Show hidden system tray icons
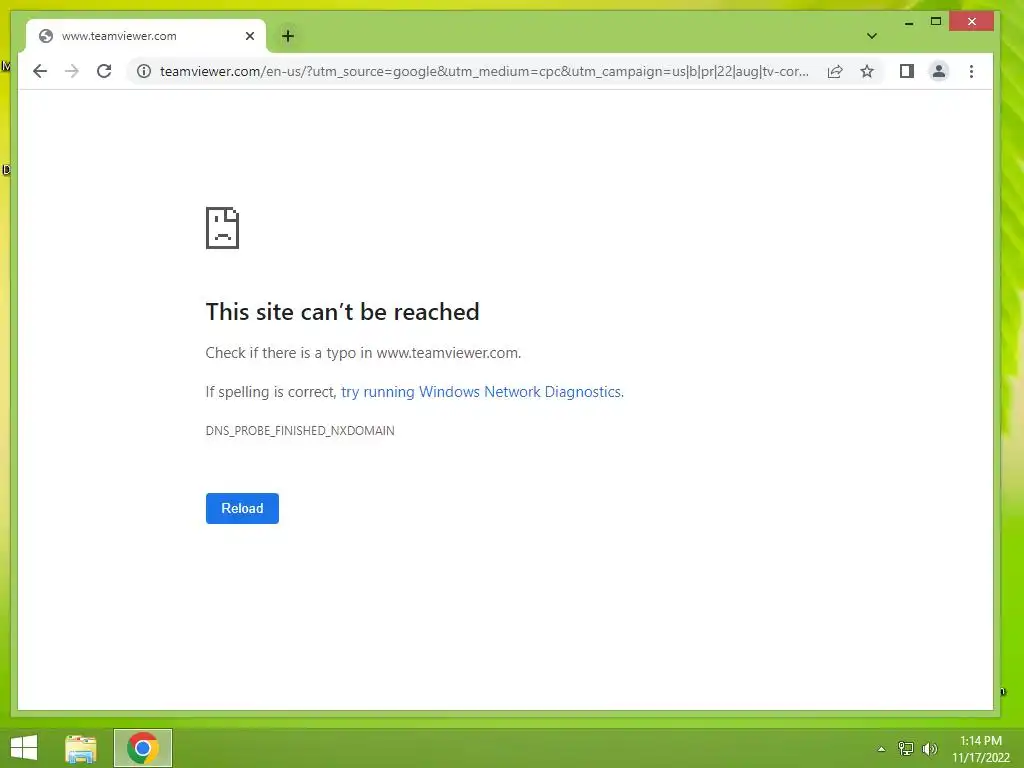The image size is (1024, 768). click(881, 749)
